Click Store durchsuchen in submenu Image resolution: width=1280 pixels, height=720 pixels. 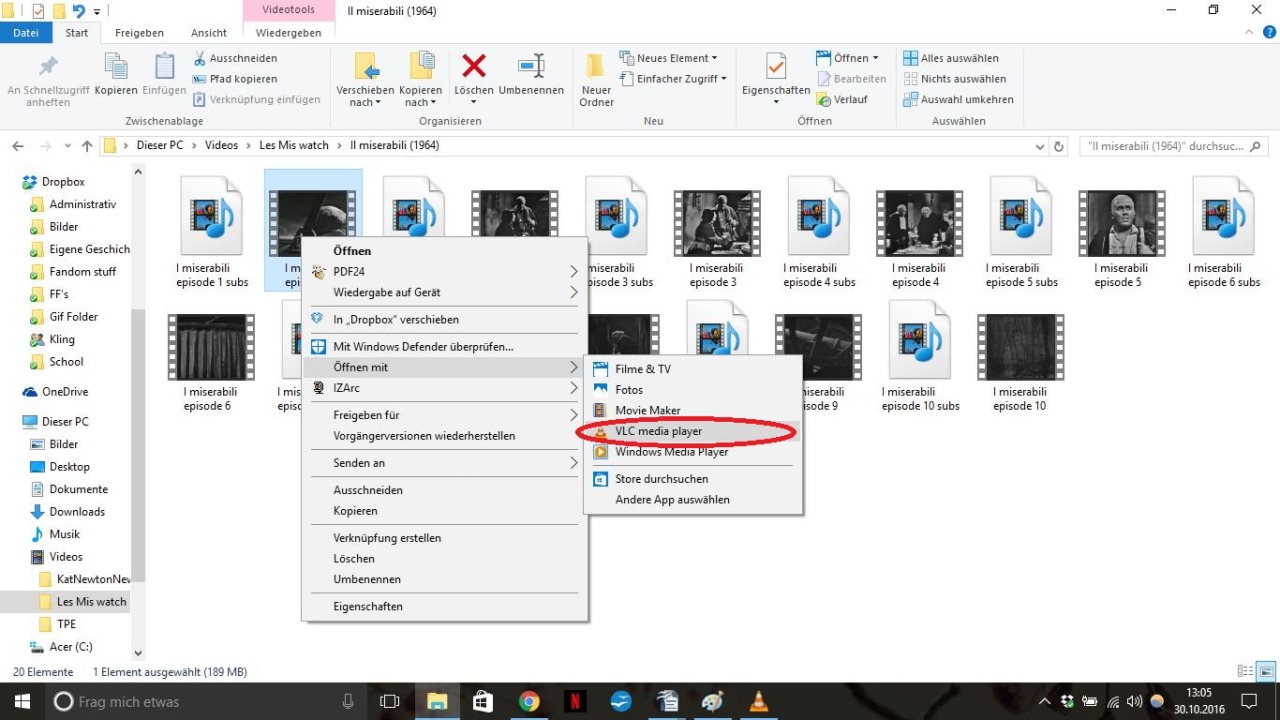[692, 479]
